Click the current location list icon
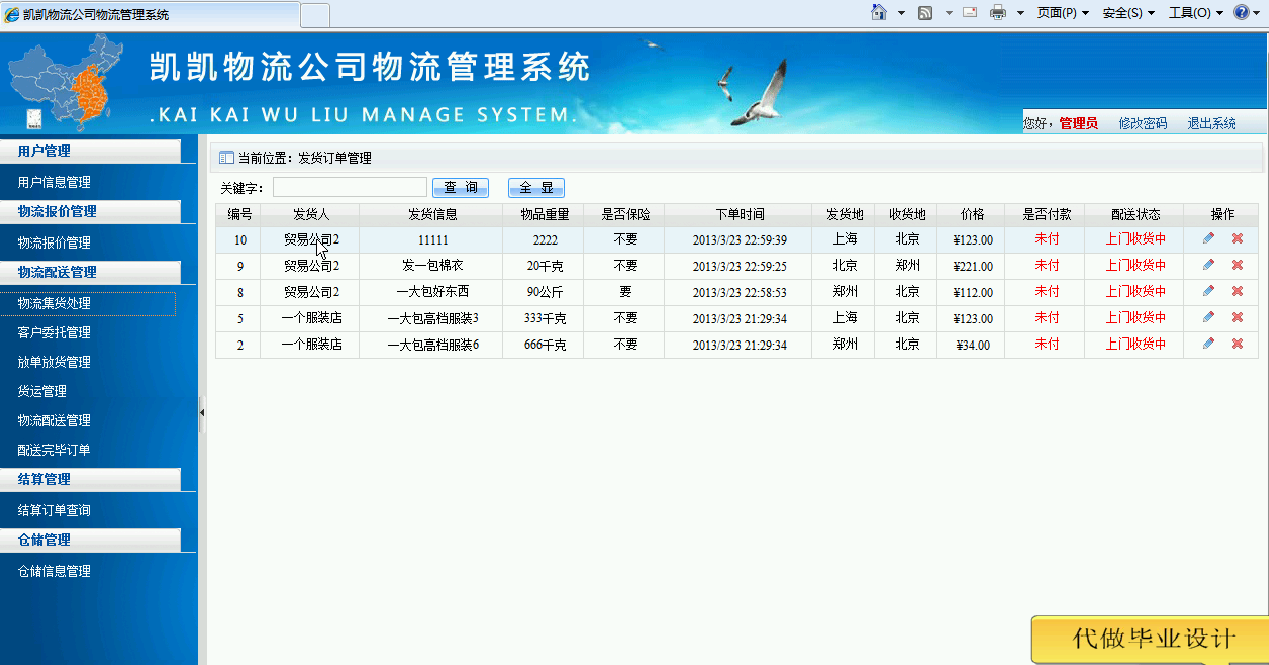1269x665 pixels. pos(226,158)
